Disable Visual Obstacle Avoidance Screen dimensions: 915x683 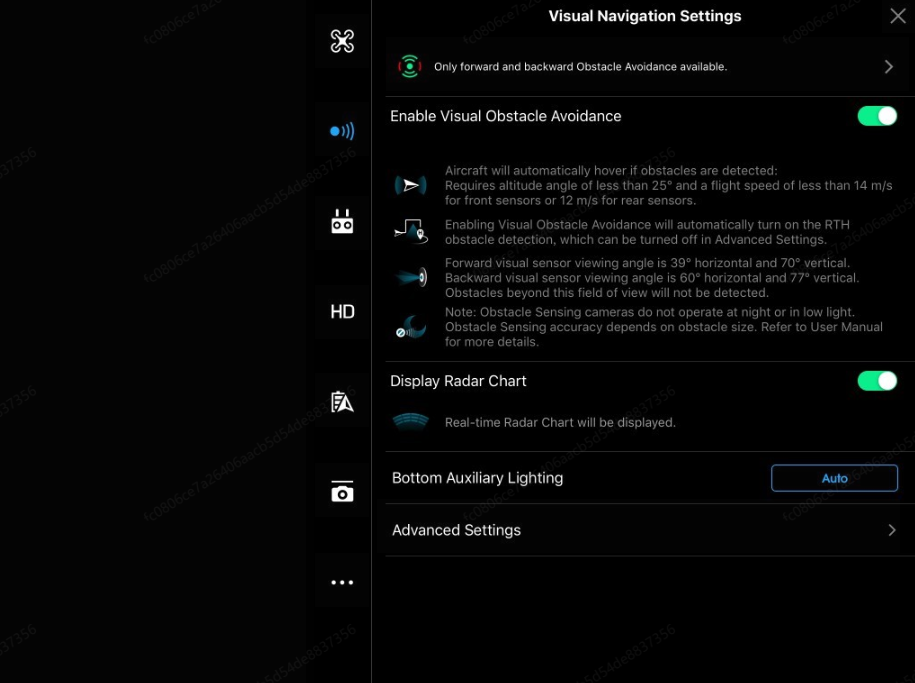(877, 116)
